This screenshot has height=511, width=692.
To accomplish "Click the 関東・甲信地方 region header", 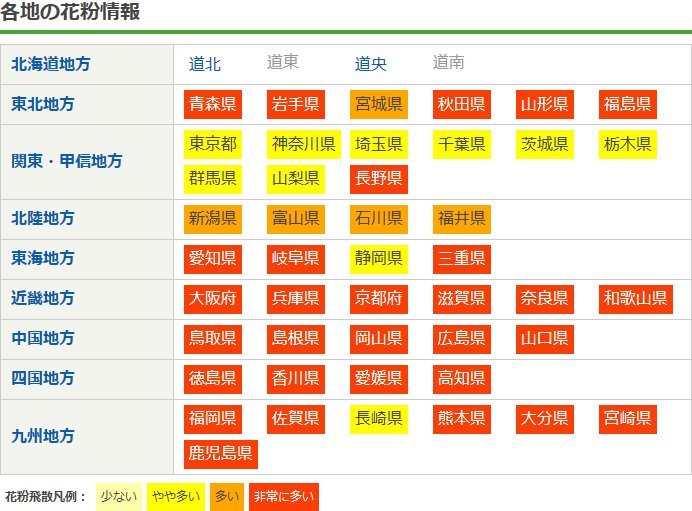I will (67, 161).
